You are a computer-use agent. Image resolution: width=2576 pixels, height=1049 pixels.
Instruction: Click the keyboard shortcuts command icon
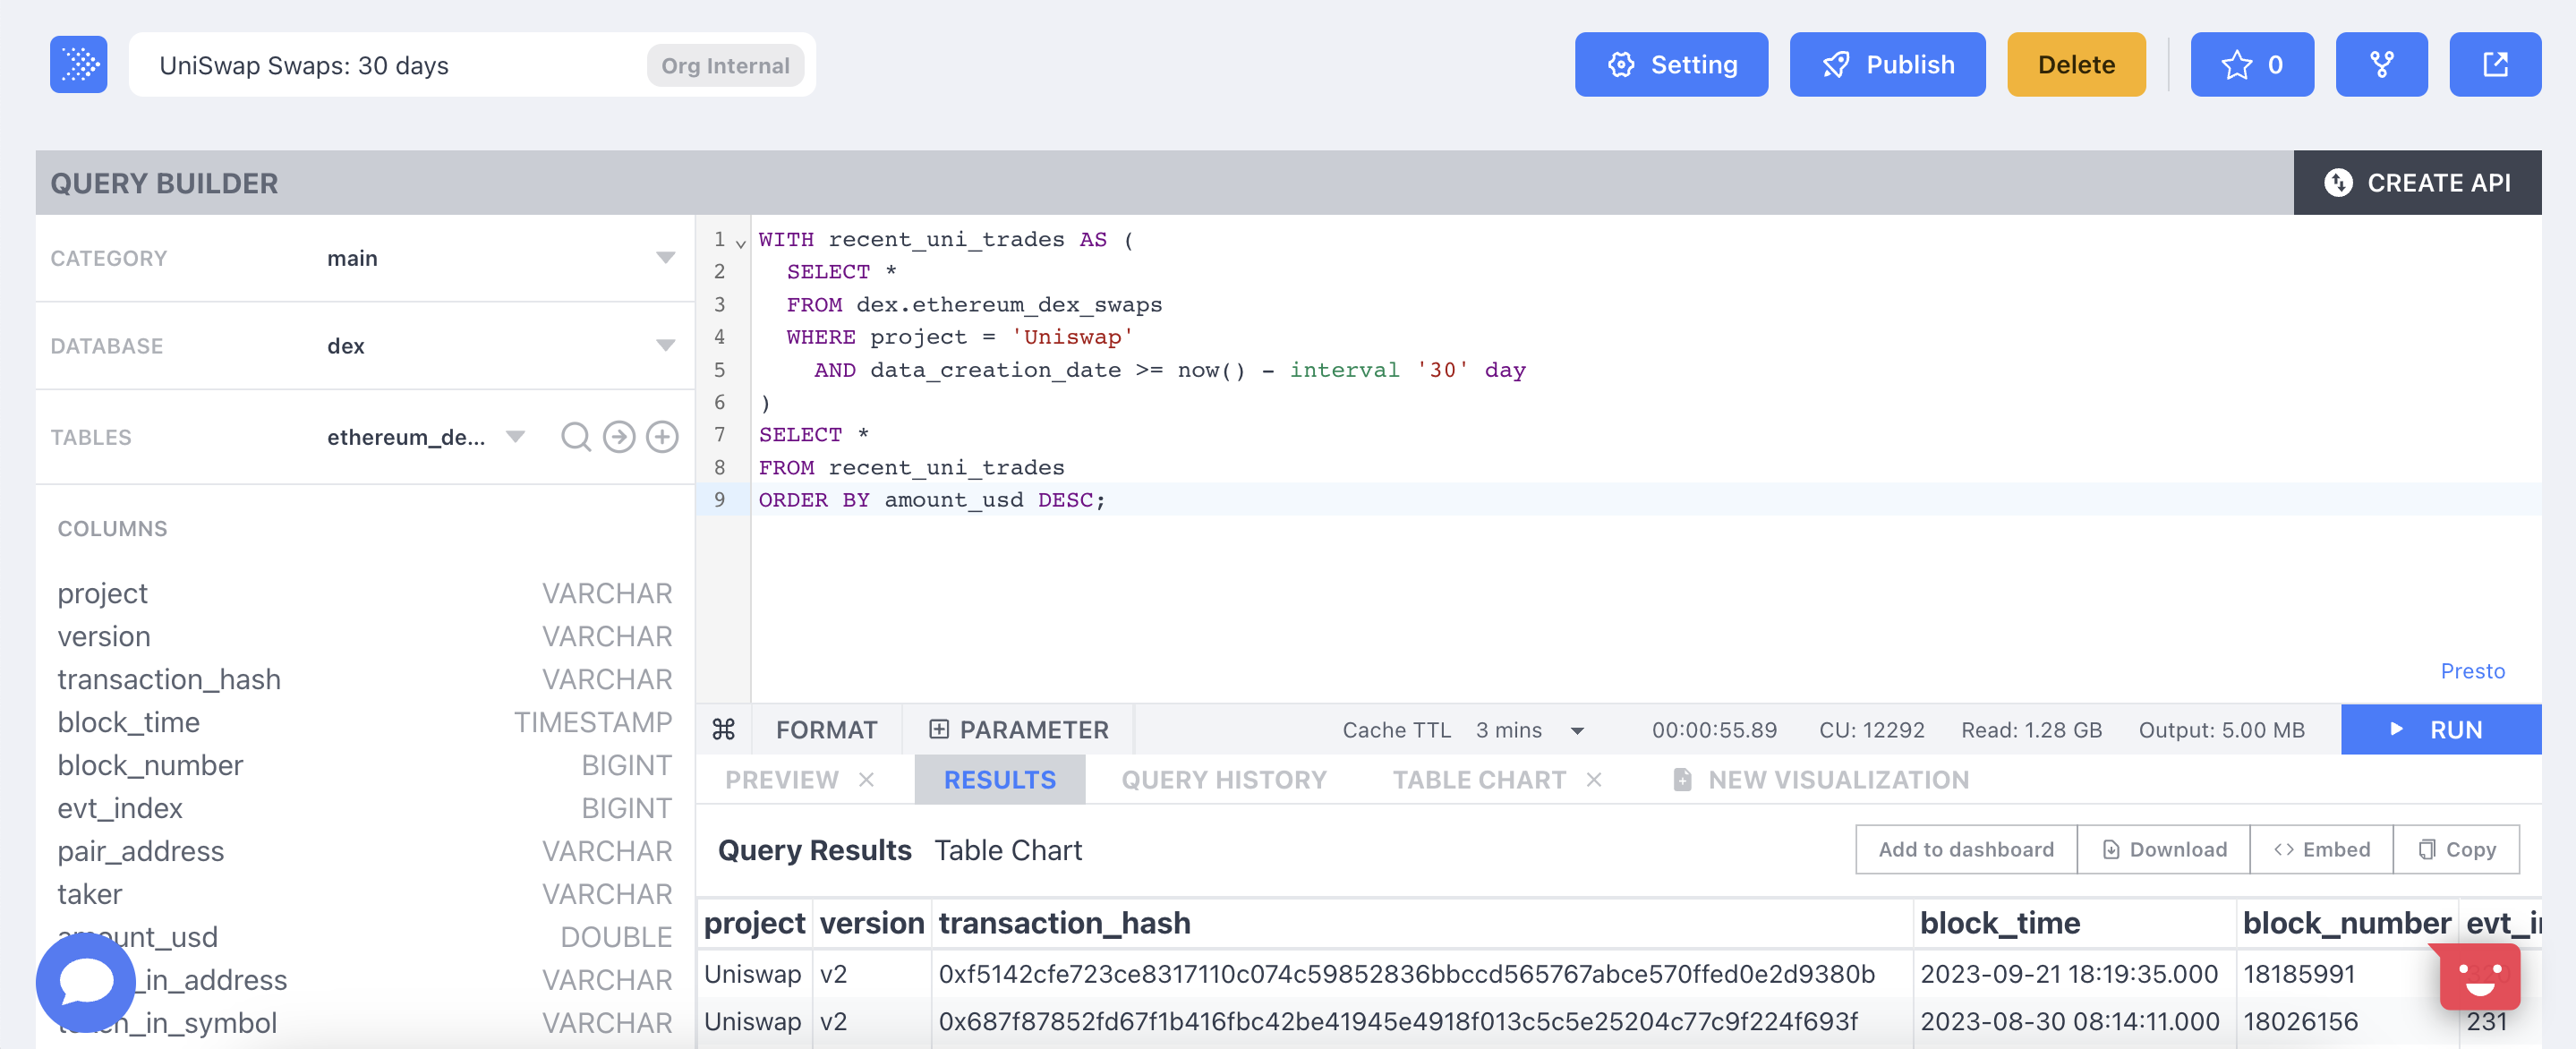click(723, 730)
